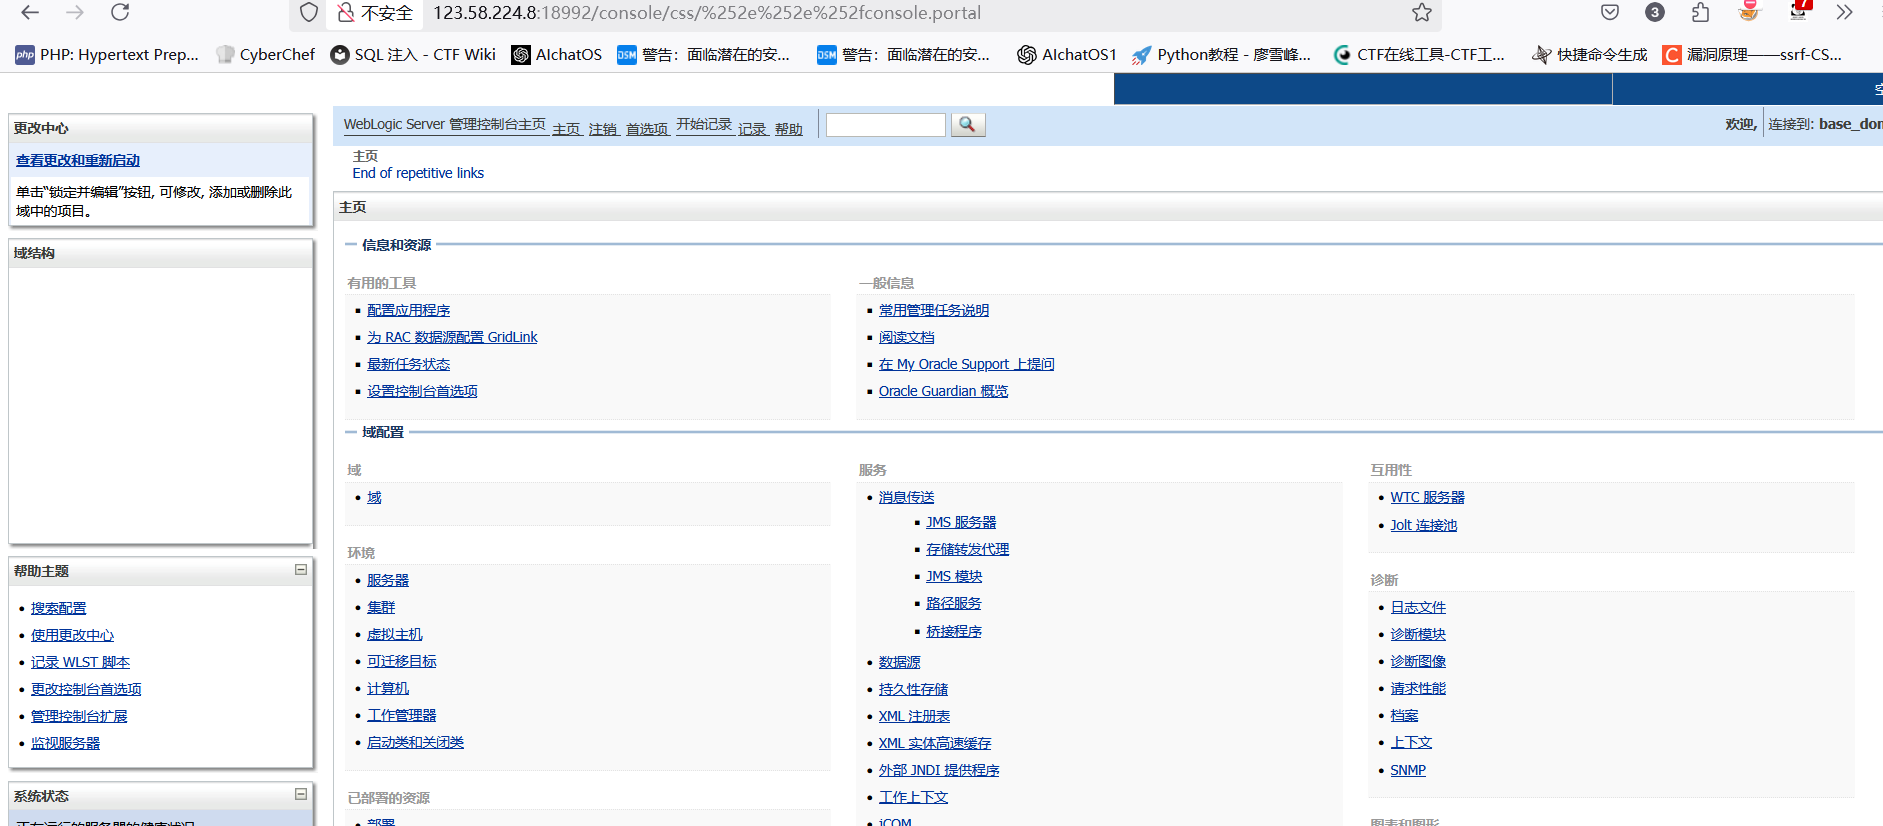Screen dimensions: 1883x826
Task: Open the Oracle Guardian 概览 link
Action: click(943, 391)
